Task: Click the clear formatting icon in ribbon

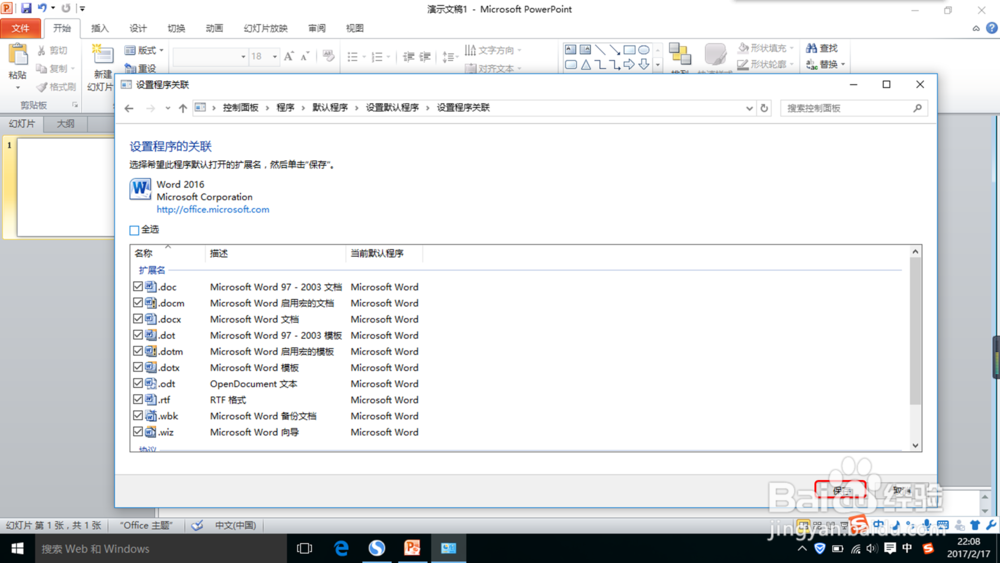Action: click(328, 56)
